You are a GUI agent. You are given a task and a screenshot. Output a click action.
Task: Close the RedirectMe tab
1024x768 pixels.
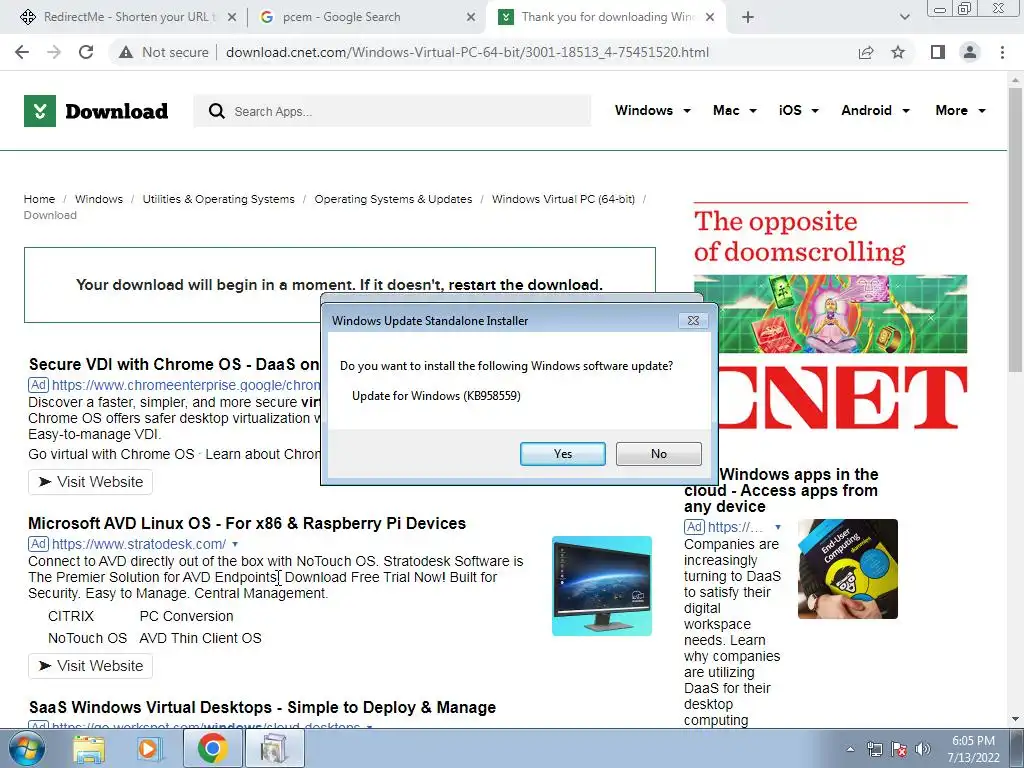(232, 17)
